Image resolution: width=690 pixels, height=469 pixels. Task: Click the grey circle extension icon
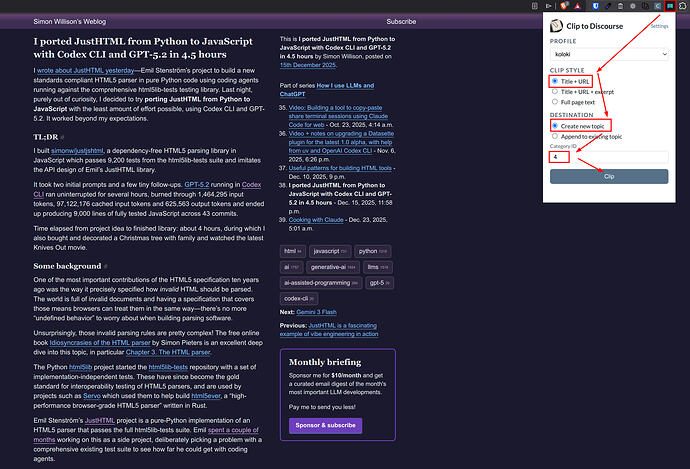click(x=633, y=6)
